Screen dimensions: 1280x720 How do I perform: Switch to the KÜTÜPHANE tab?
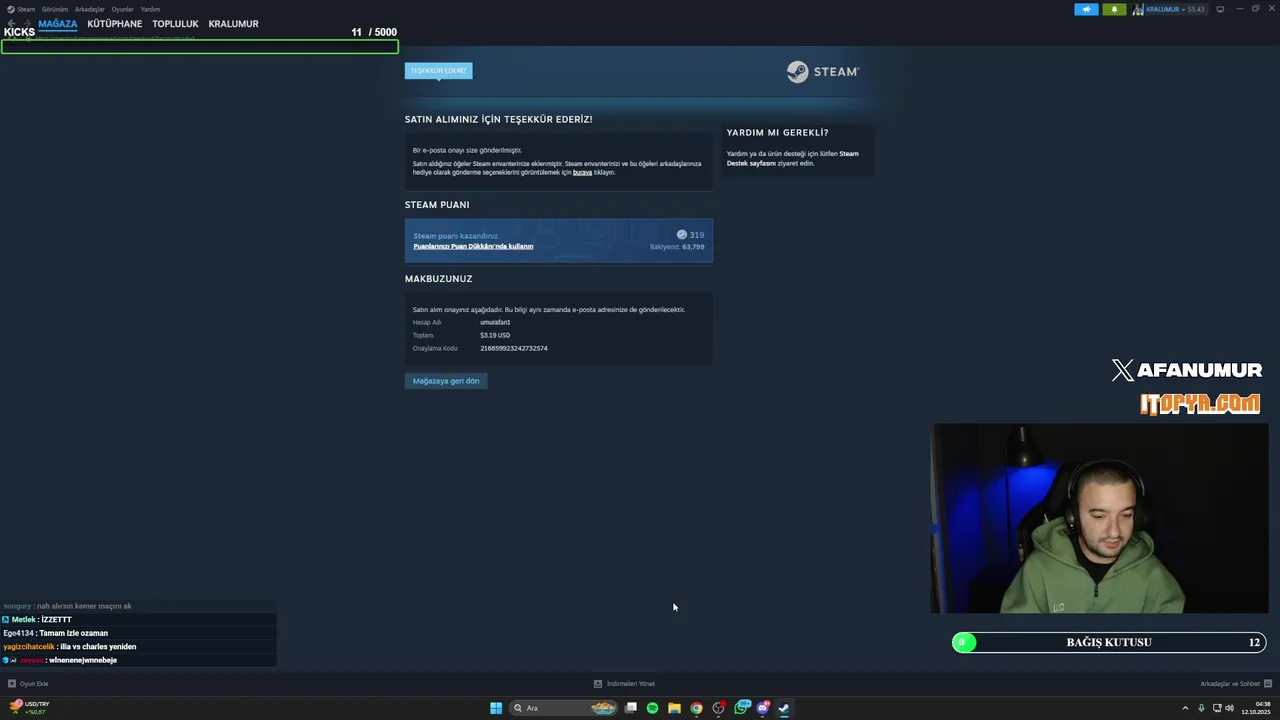pos(115,24)
